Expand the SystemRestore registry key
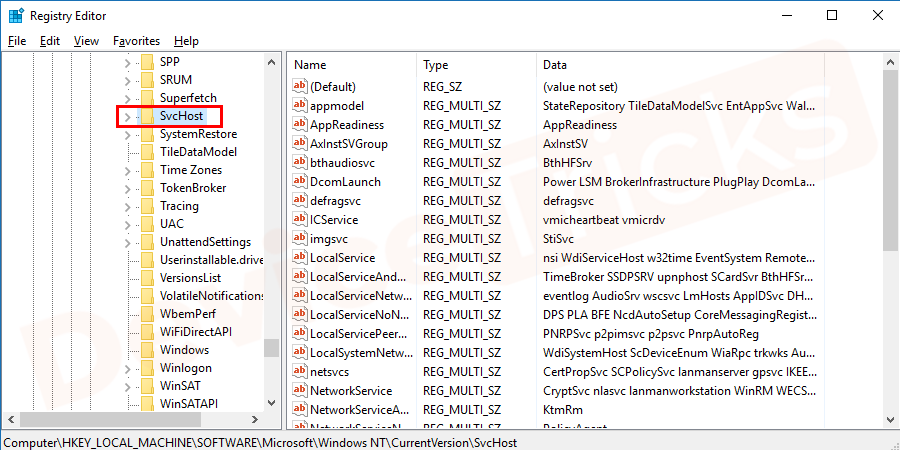The width and height of the screenshot is (900, 450). (127, 134)
